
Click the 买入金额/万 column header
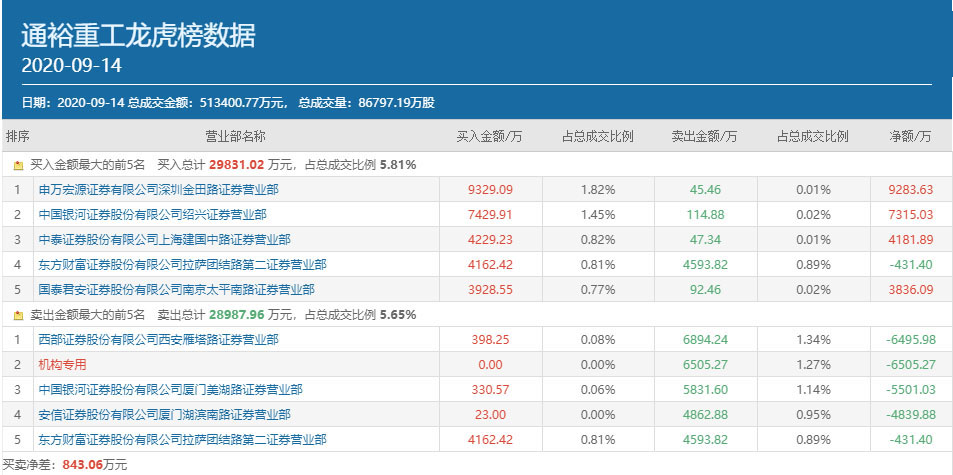click(489, 136)
